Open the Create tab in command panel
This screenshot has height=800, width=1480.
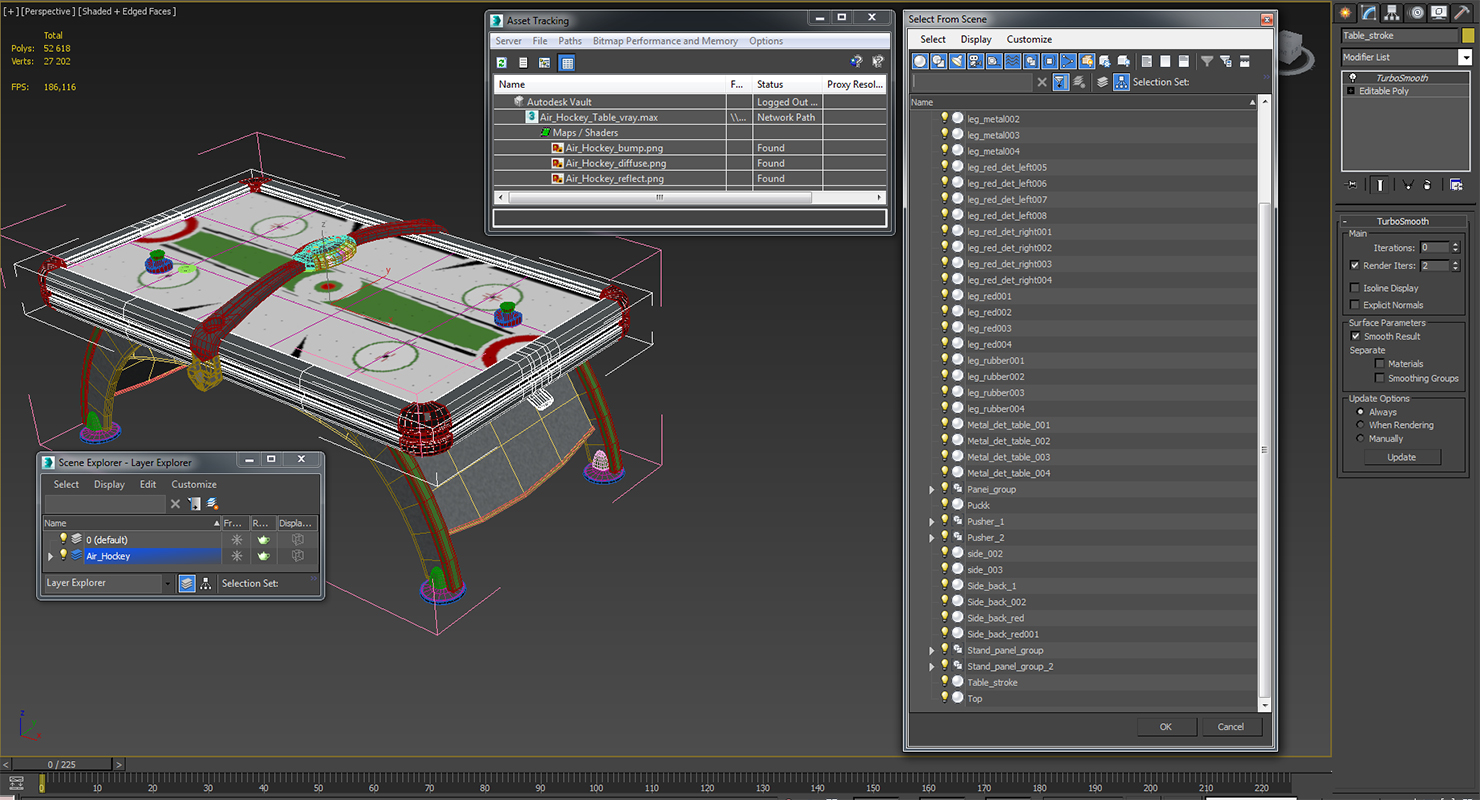click(x=1345, y=12)
